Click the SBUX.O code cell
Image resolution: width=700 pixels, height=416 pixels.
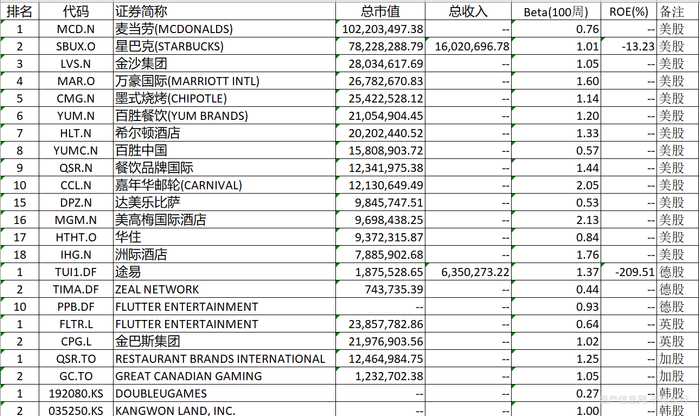(76, 46)
